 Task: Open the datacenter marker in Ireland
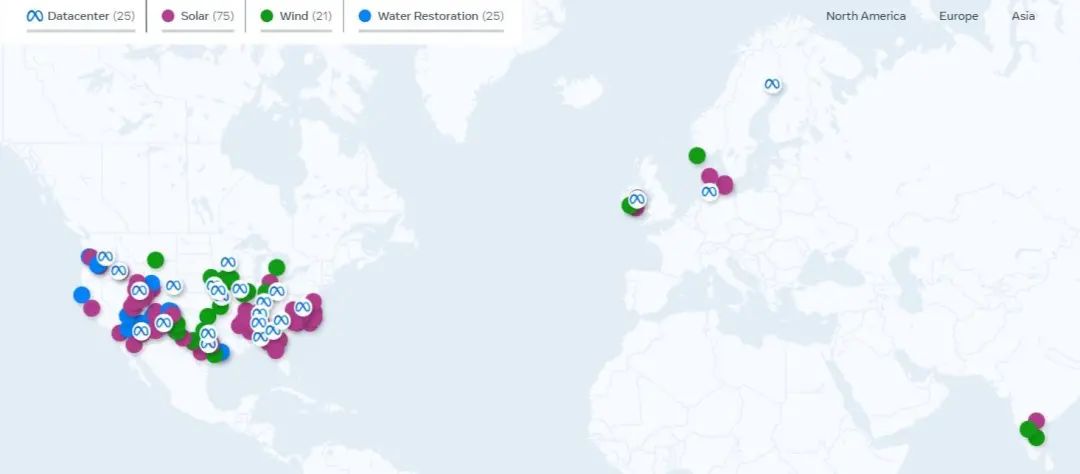[638, 199]
